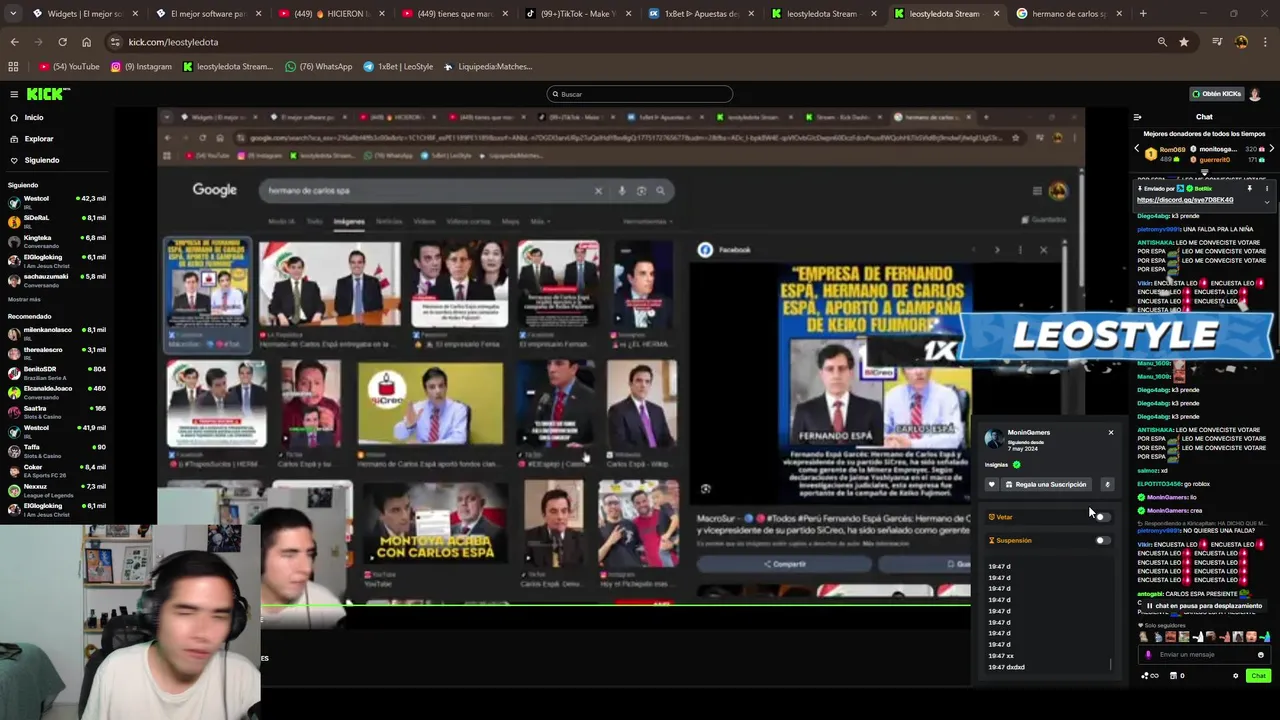Viewport: 1280px width, 720px height.
Task: Bookmark page with the star icon
Action: (1184, 42)
